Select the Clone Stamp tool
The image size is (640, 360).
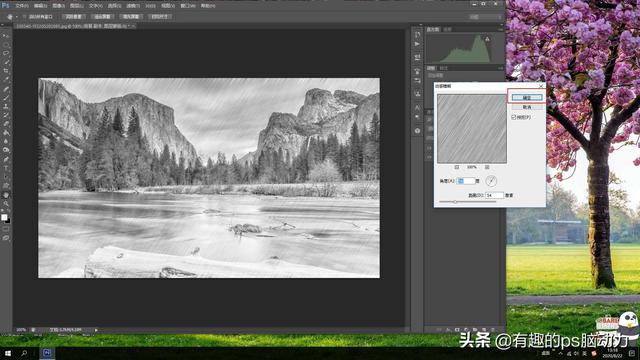(6, 106)
